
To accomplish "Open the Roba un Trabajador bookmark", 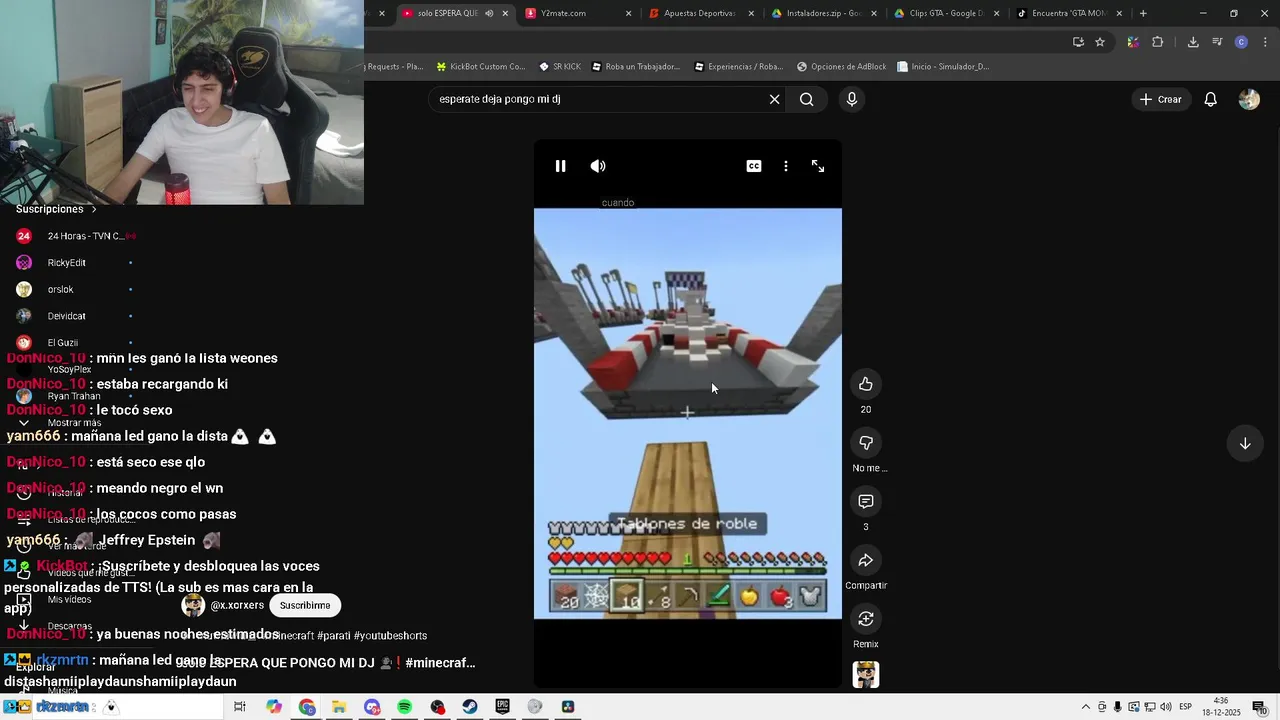I will point(635,67).
